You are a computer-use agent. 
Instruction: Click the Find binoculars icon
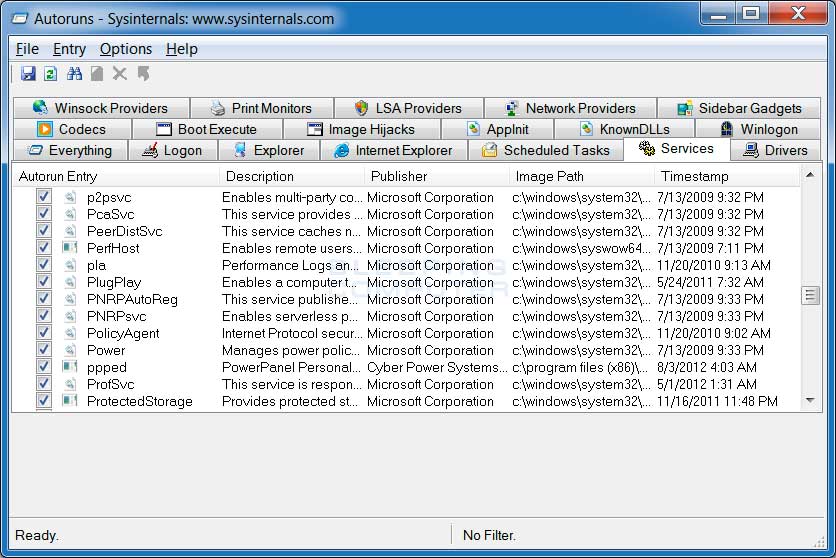pyautogui.click(x=74, y=74)
